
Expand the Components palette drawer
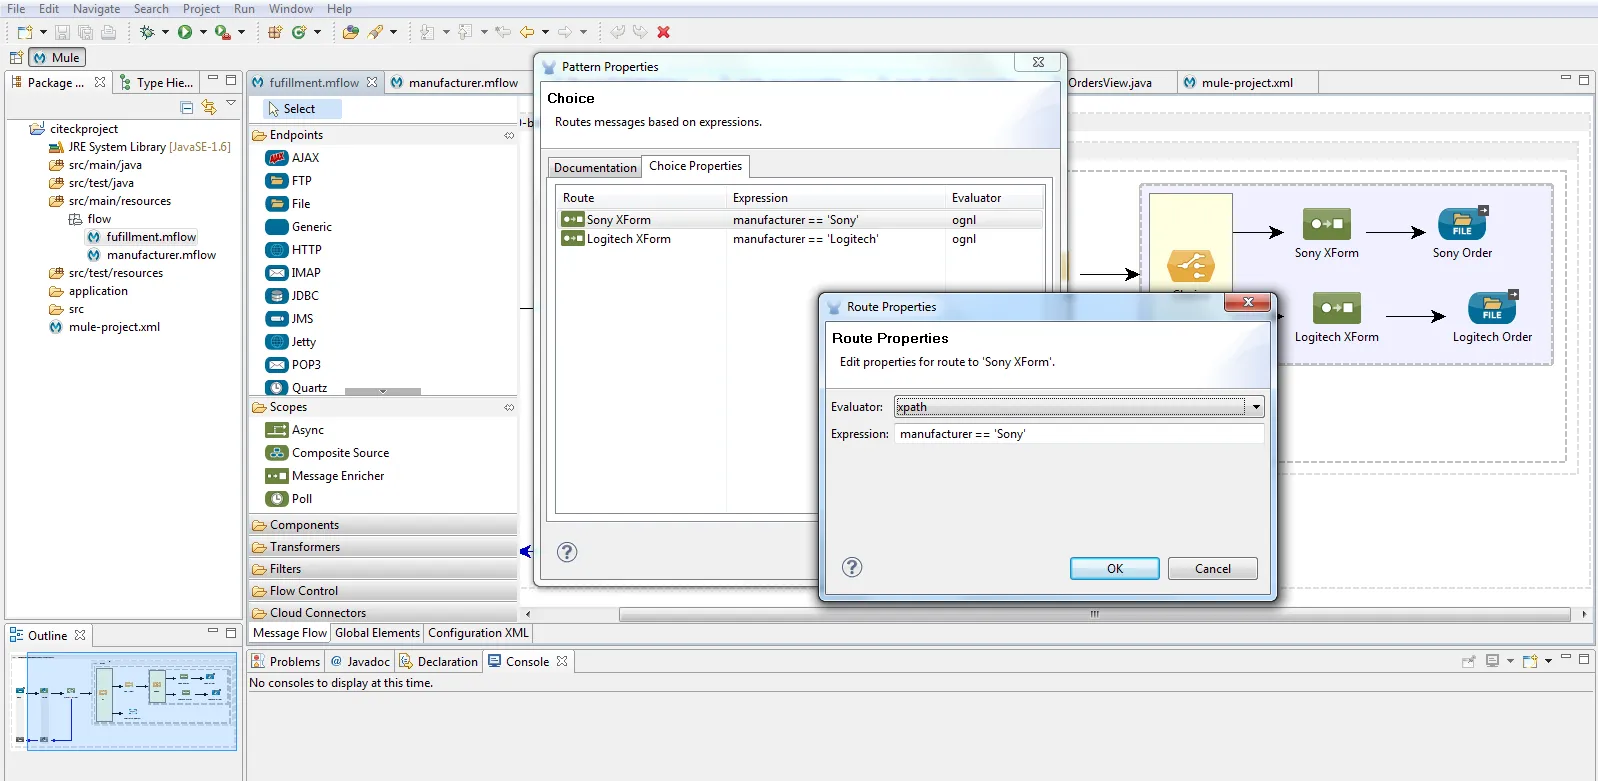tap(384, 525)
